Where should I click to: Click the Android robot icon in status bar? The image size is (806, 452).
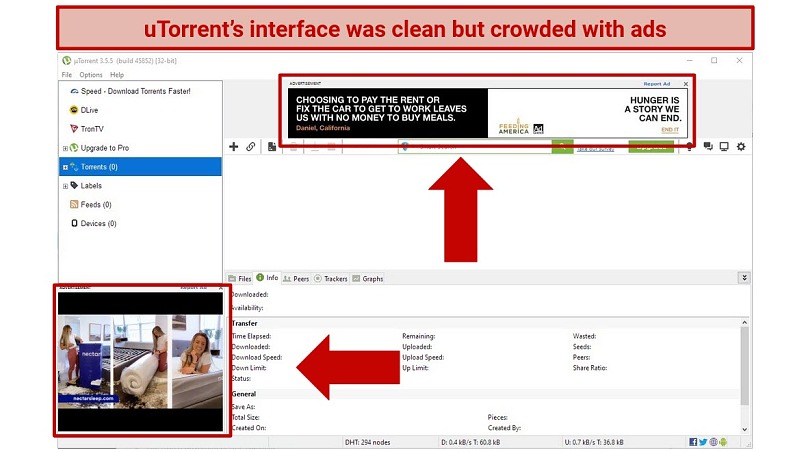(x=723, y=442)
